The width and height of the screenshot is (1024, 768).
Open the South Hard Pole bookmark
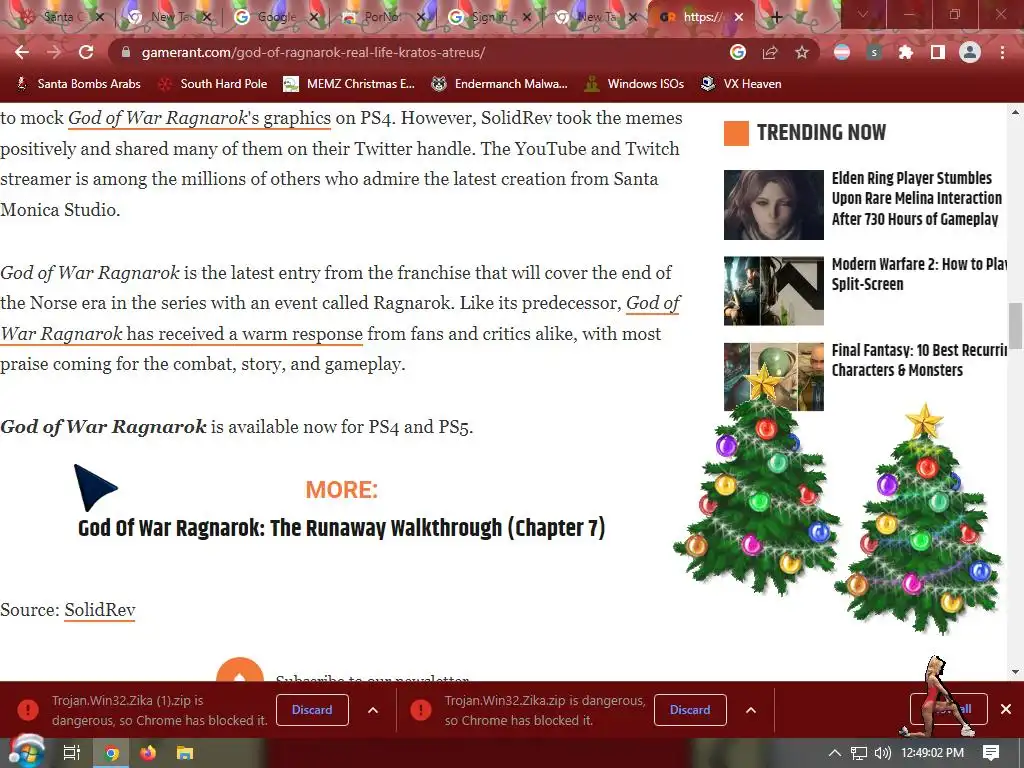[213, 84]
